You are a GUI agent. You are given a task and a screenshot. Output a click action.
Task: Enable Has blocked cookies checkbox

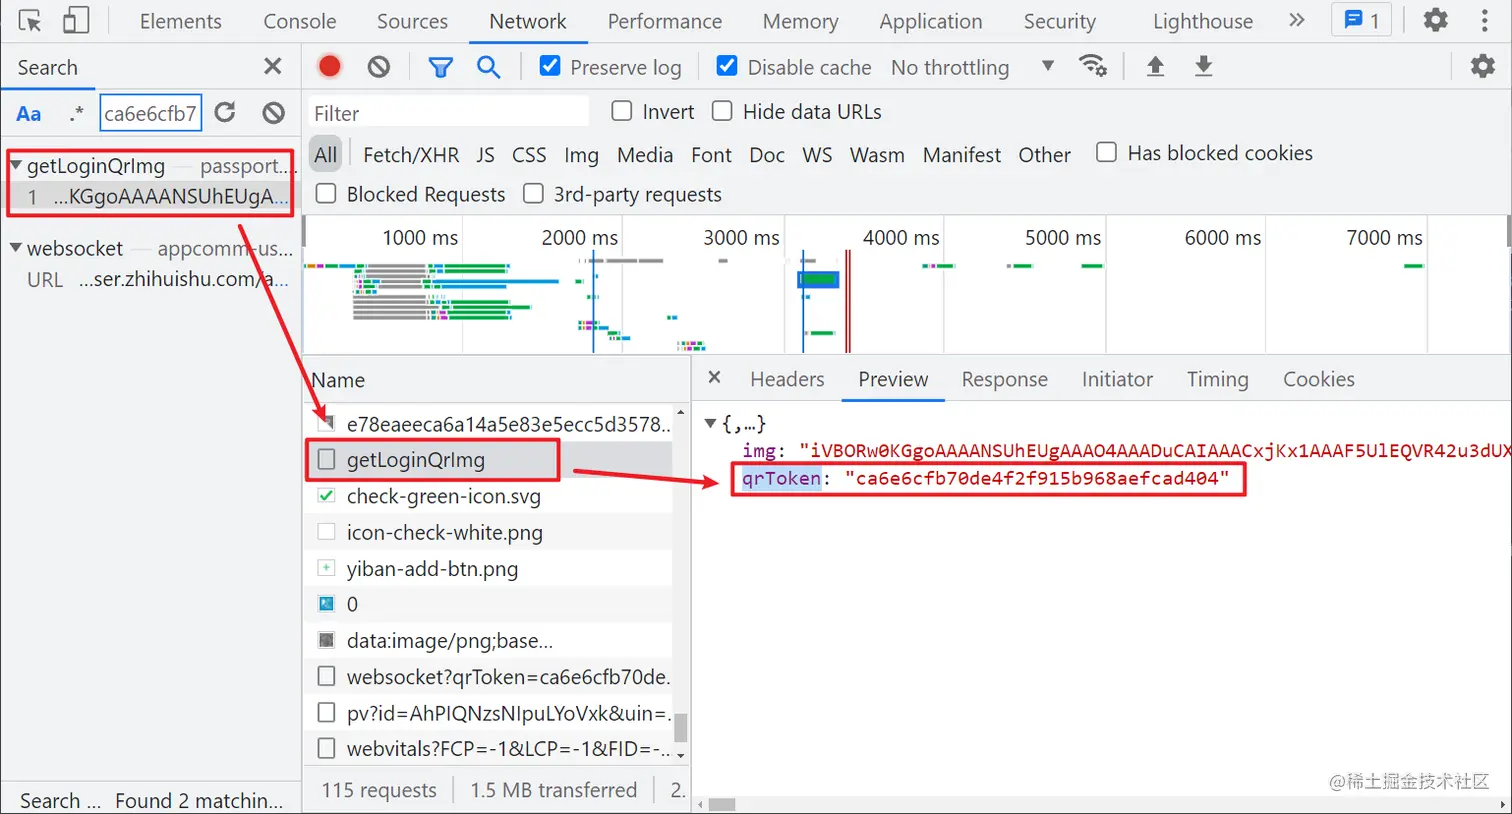pyautogui.click(x=1106, y=152)
